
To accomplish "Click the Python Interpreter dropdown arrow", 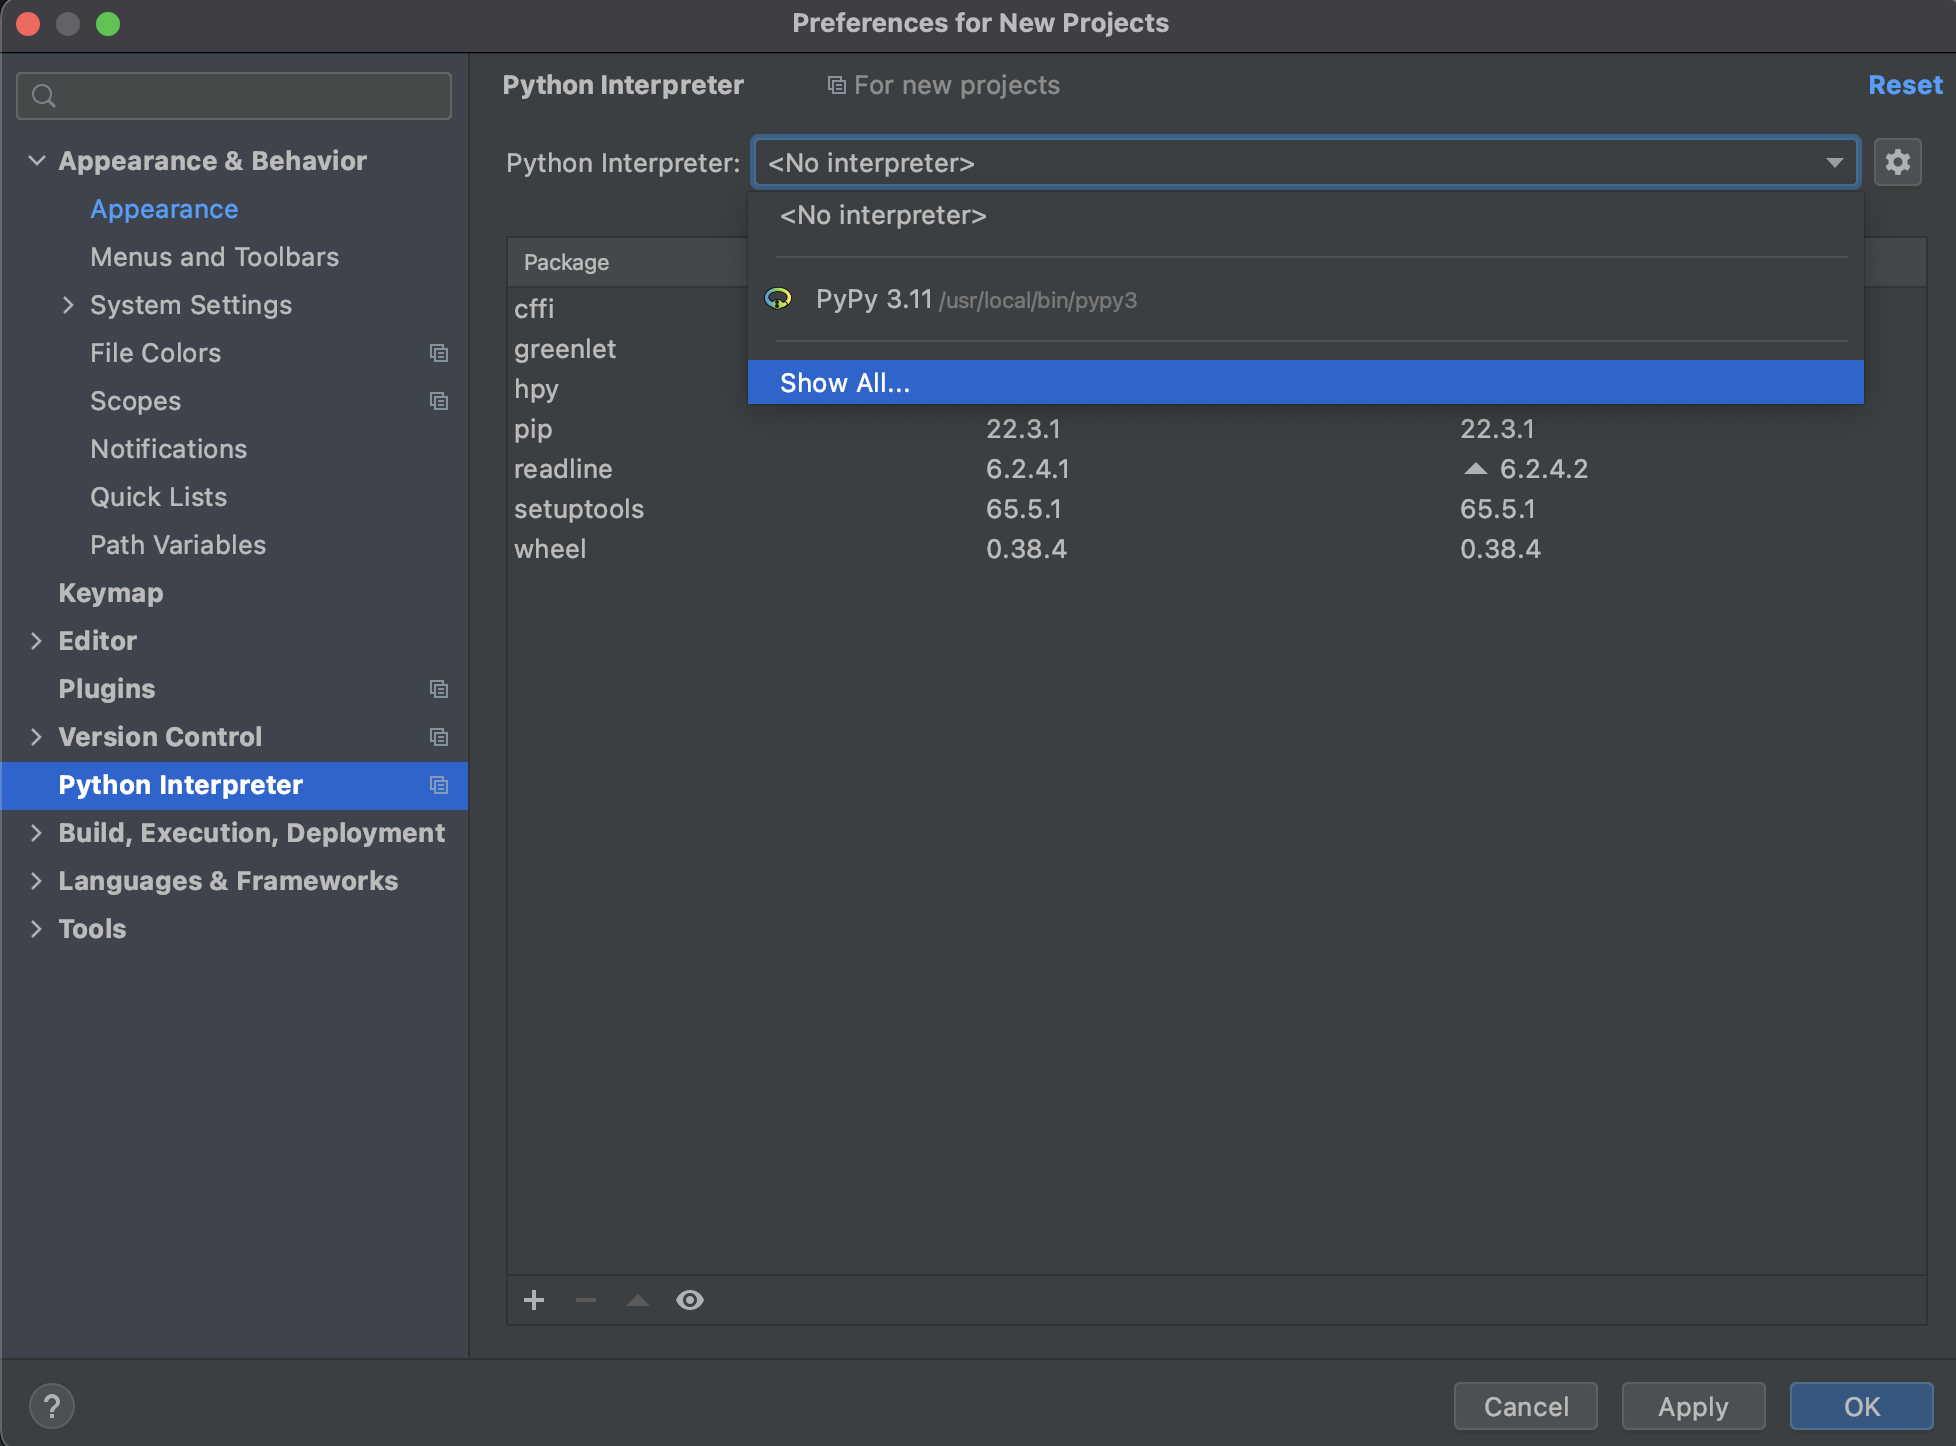I will click(x=1834, y=162).
